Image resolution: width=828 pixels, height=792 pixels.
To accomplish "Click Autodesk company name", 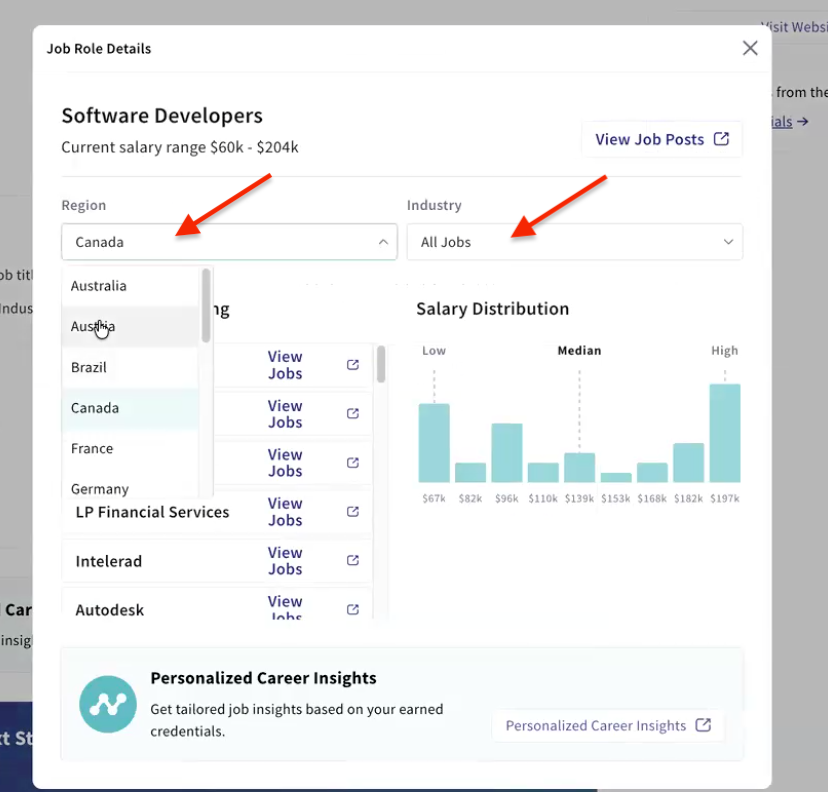I will click(109, 610).
